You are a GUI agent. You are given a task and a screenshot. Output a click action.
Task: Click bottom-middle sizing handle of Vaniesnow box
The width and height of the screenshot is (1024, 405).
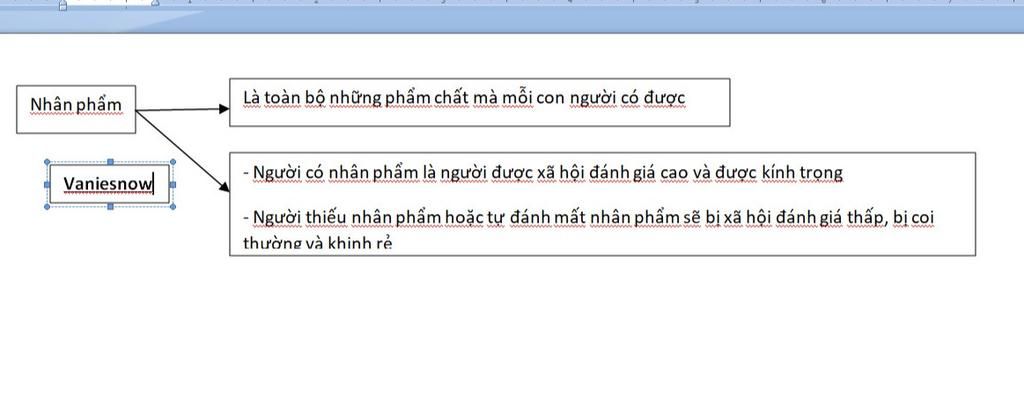pos(110,206)
